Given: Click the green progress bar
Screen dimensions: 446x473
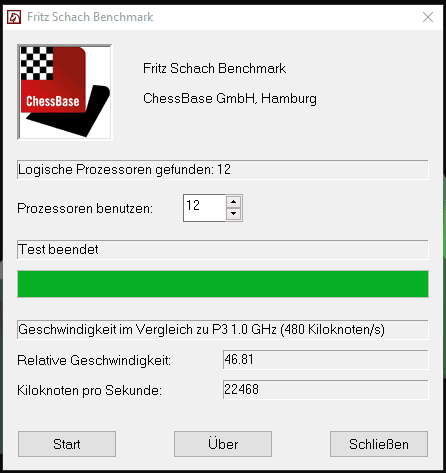Looking at the screenshot, I should click(223, 284).
